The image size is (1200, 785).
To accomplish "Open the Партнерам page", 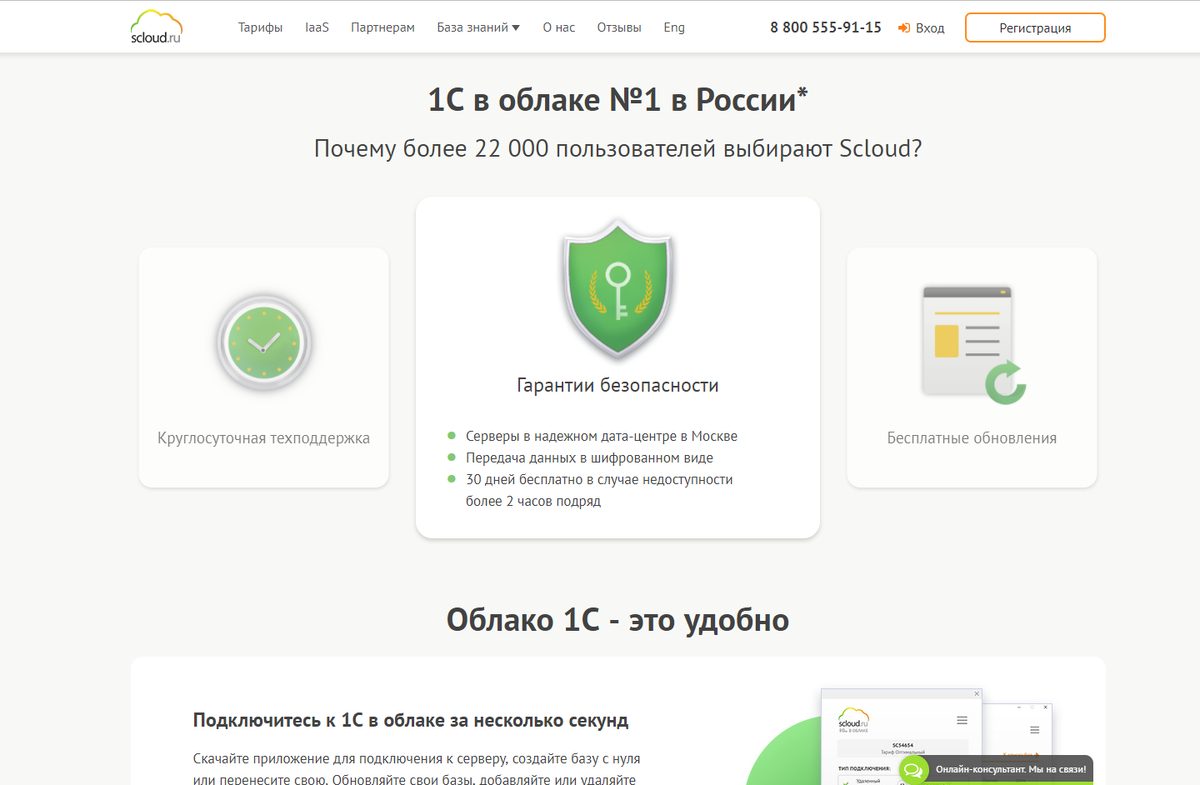I will coord(383,27).
